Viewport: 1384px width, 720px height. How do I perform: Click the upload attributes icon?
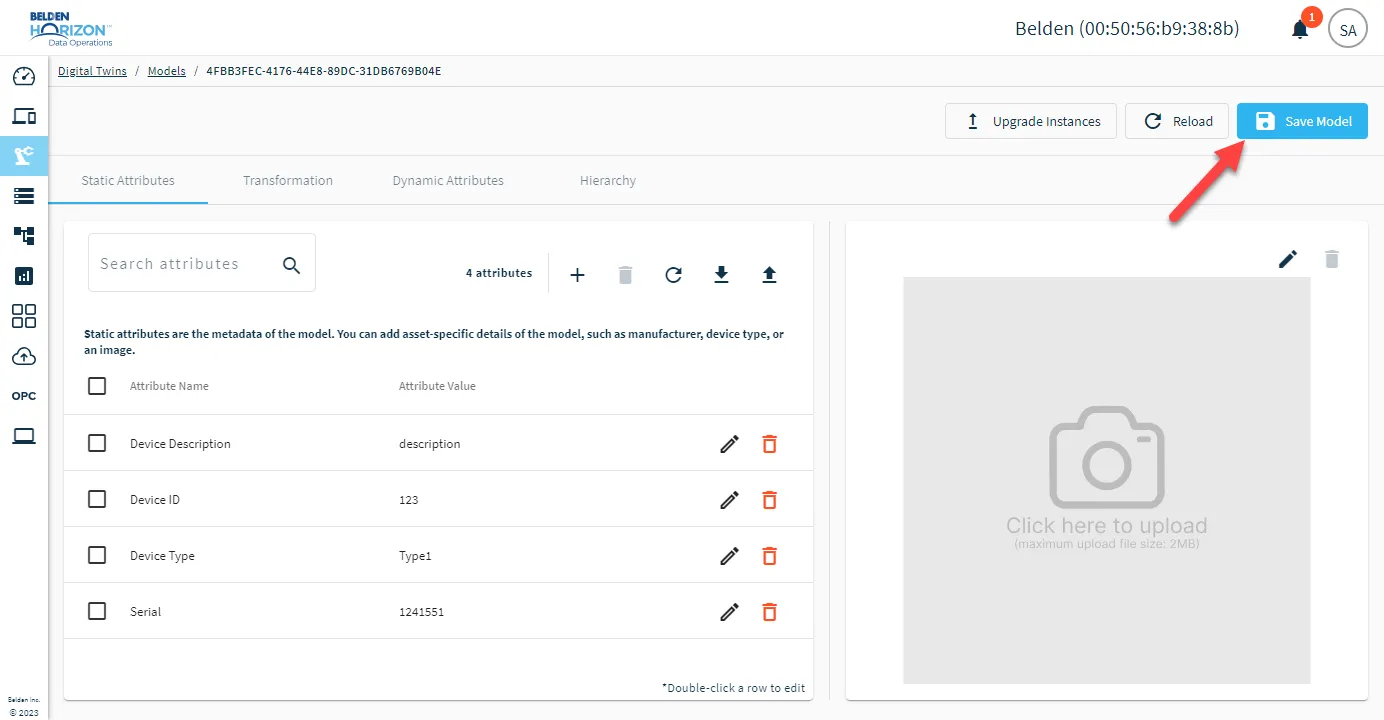(x=769, y=275)
